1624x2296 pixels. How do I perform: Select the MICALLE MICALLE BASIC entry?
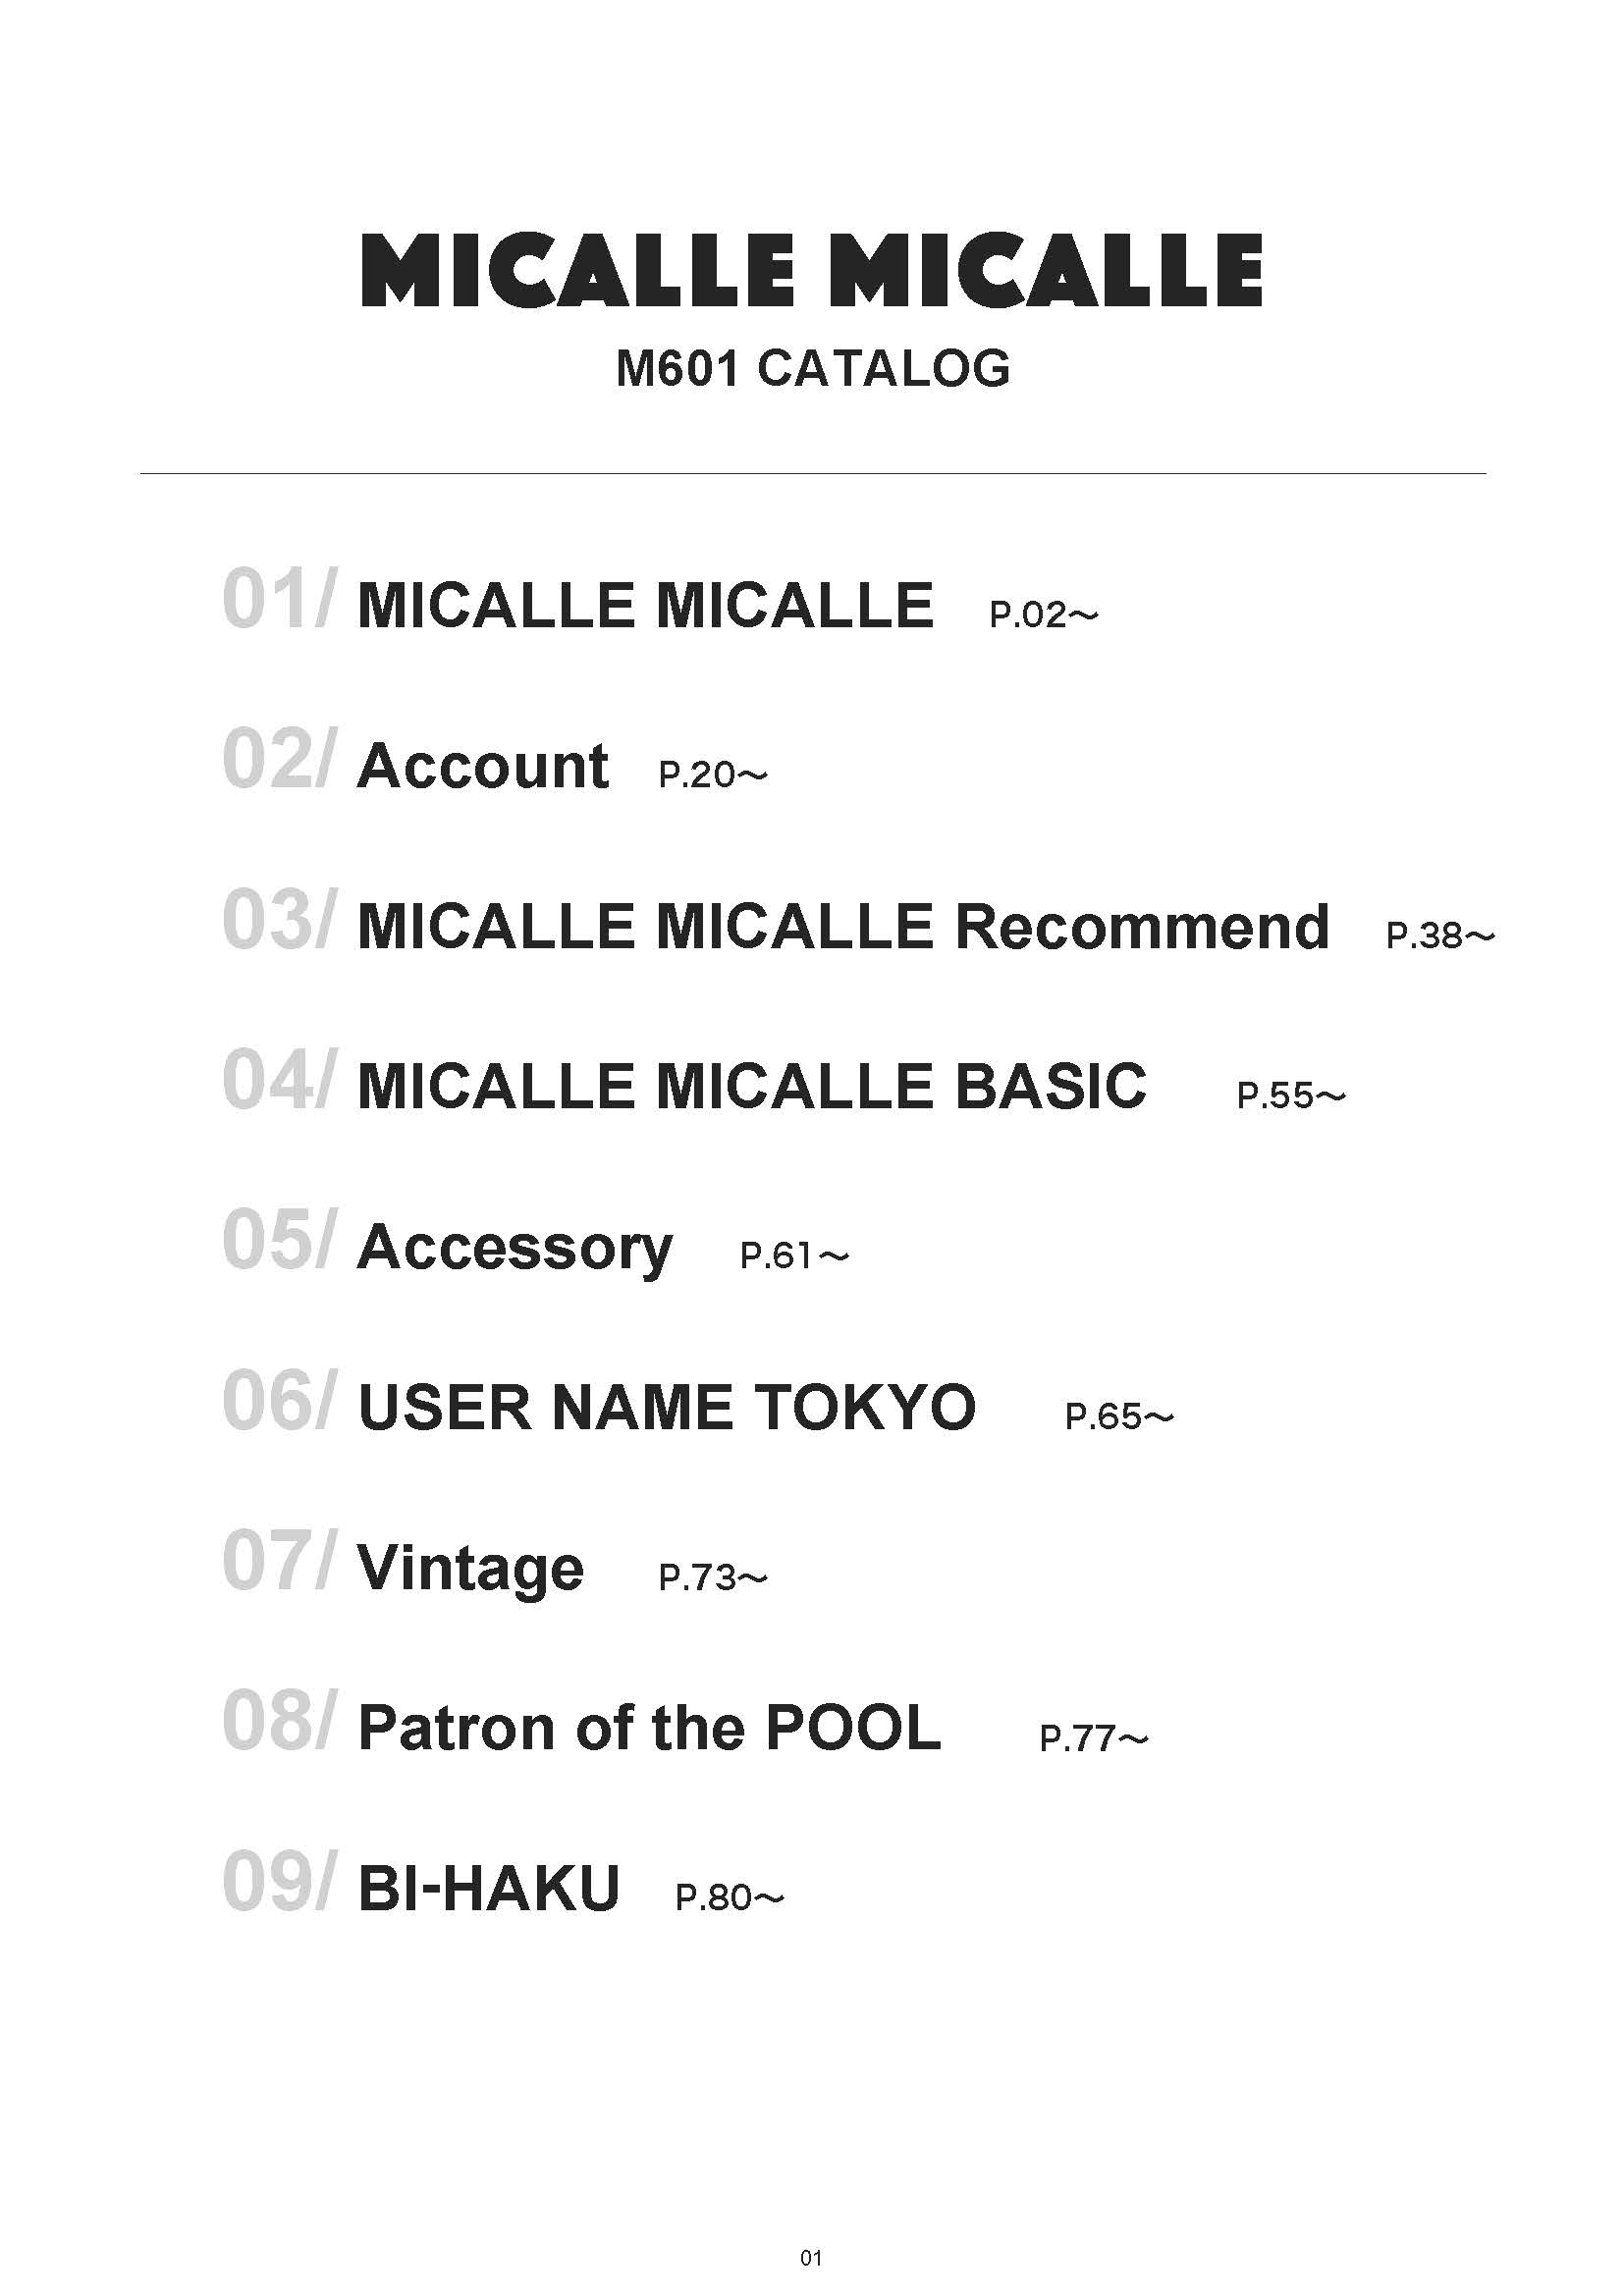point(752,1087)
